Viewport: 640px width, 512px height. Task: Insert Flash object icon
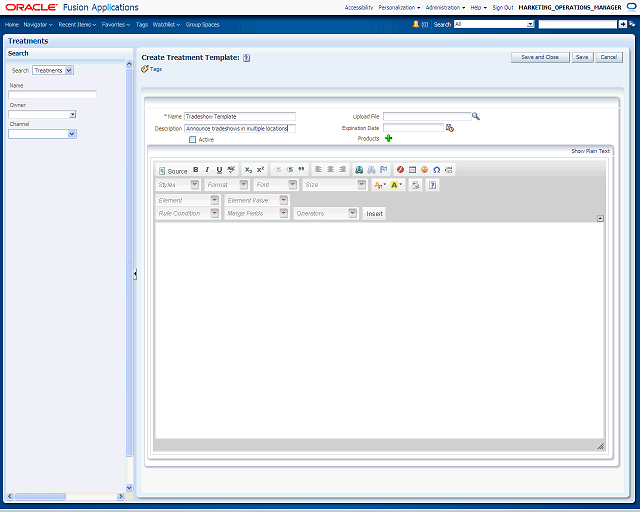(x=400, y=169)
